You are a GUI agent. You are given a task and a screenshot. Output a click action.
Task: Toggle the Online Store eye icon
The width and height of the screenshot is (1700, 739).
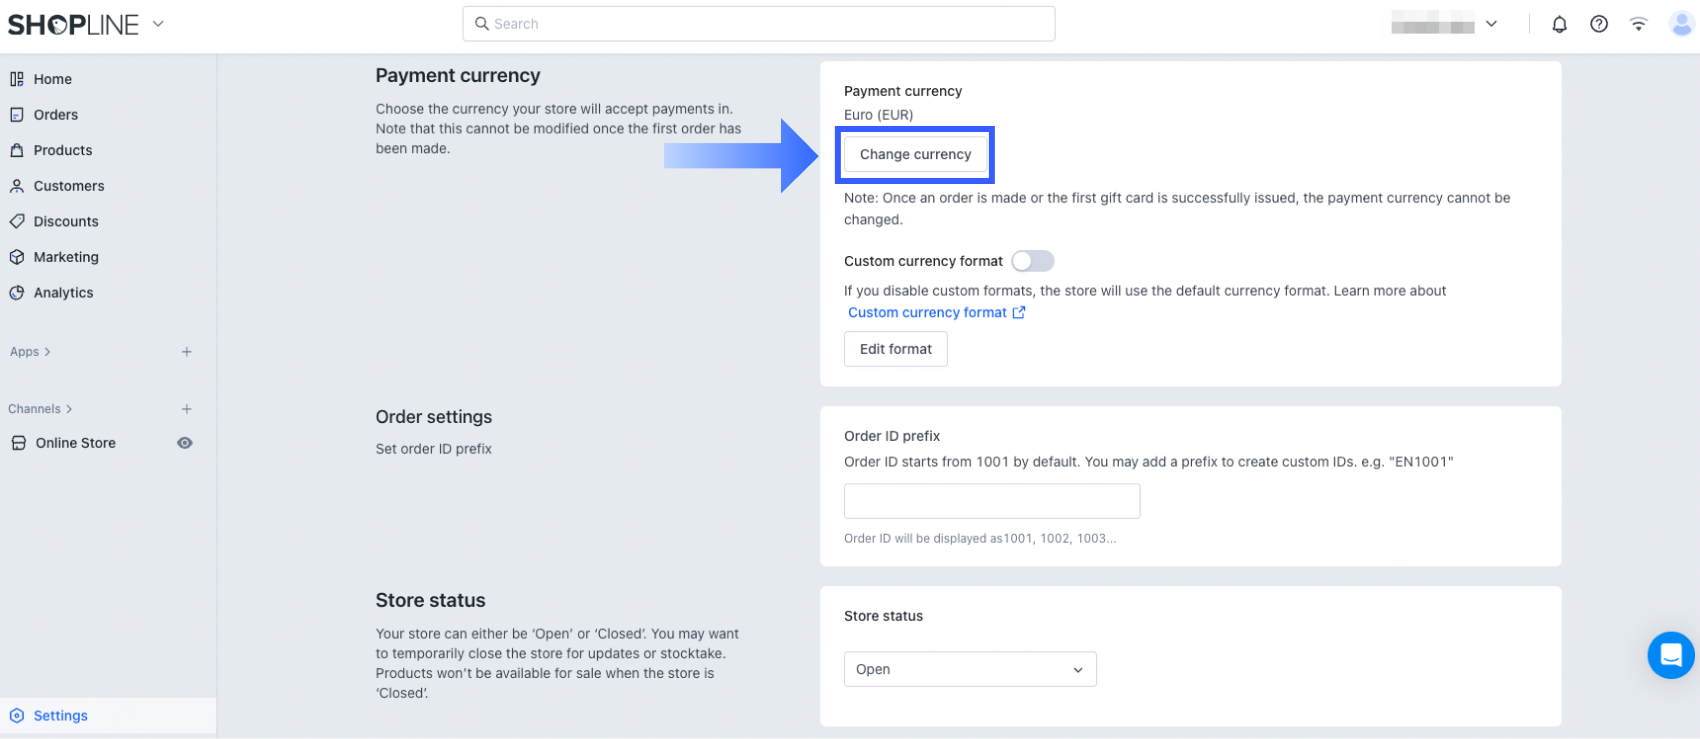pyautogui.click(x=185, y=443)
